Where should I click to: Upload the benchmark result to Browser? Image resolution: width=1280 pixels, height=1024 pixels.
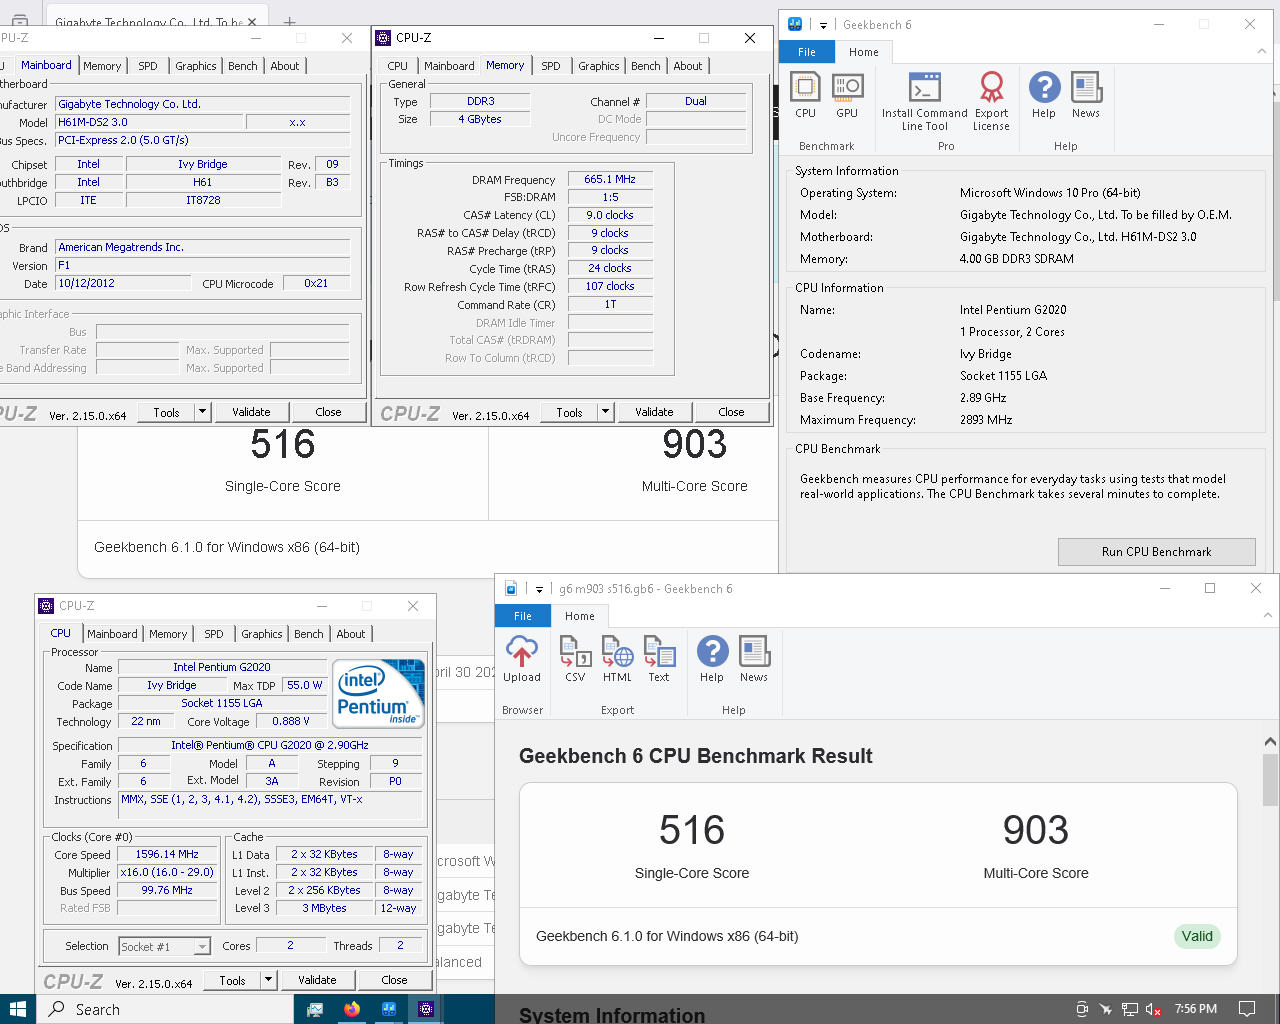point(522,660)
